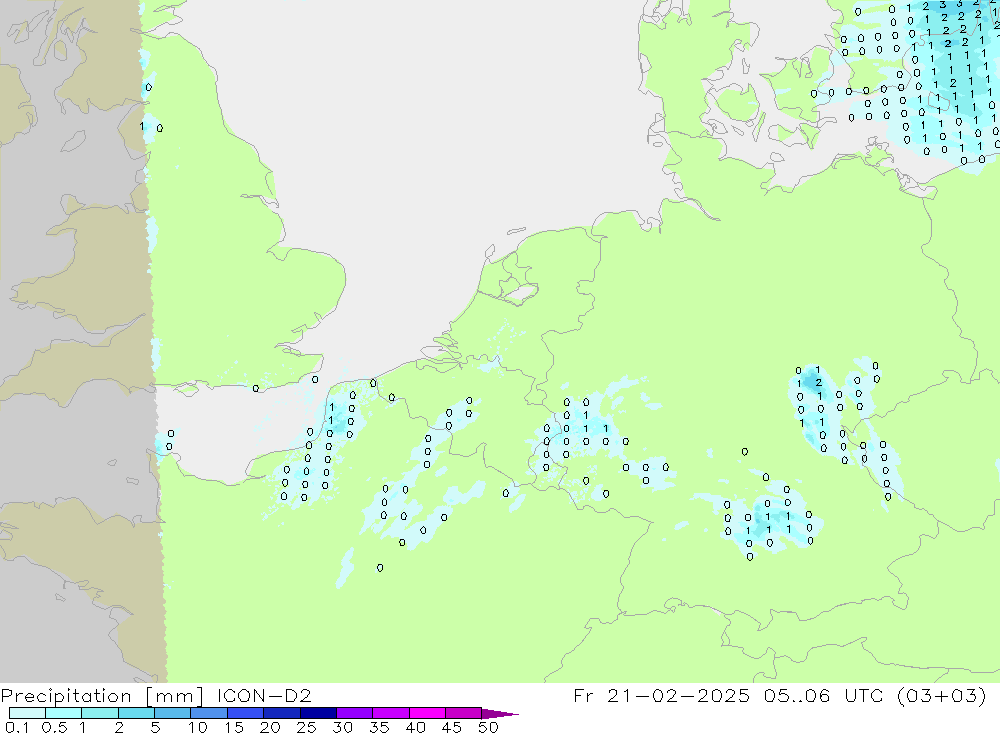This screenshot has height=733, width=1000.
Task: Select the violet swatch between 35 and 40
Action: coord(391,713)
